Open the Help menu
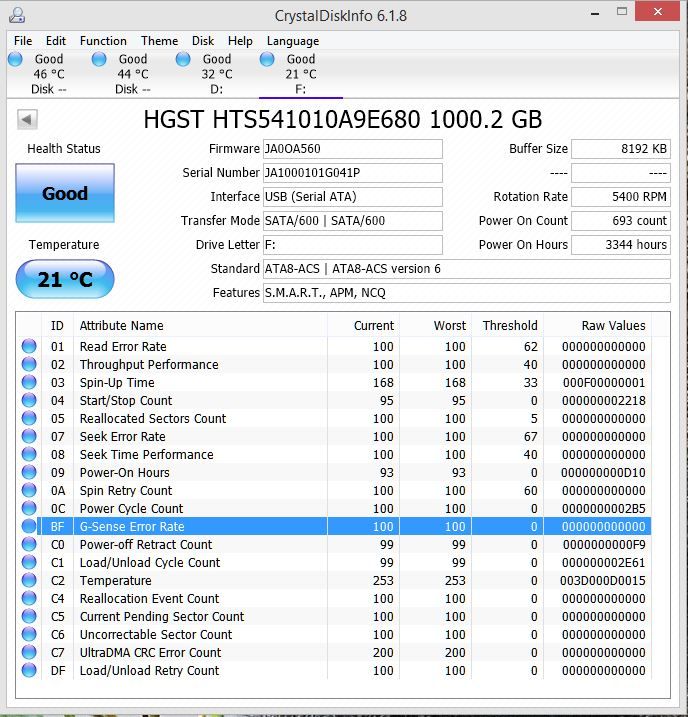This screenshot has width=688, height=717. [x=240, y=41]
